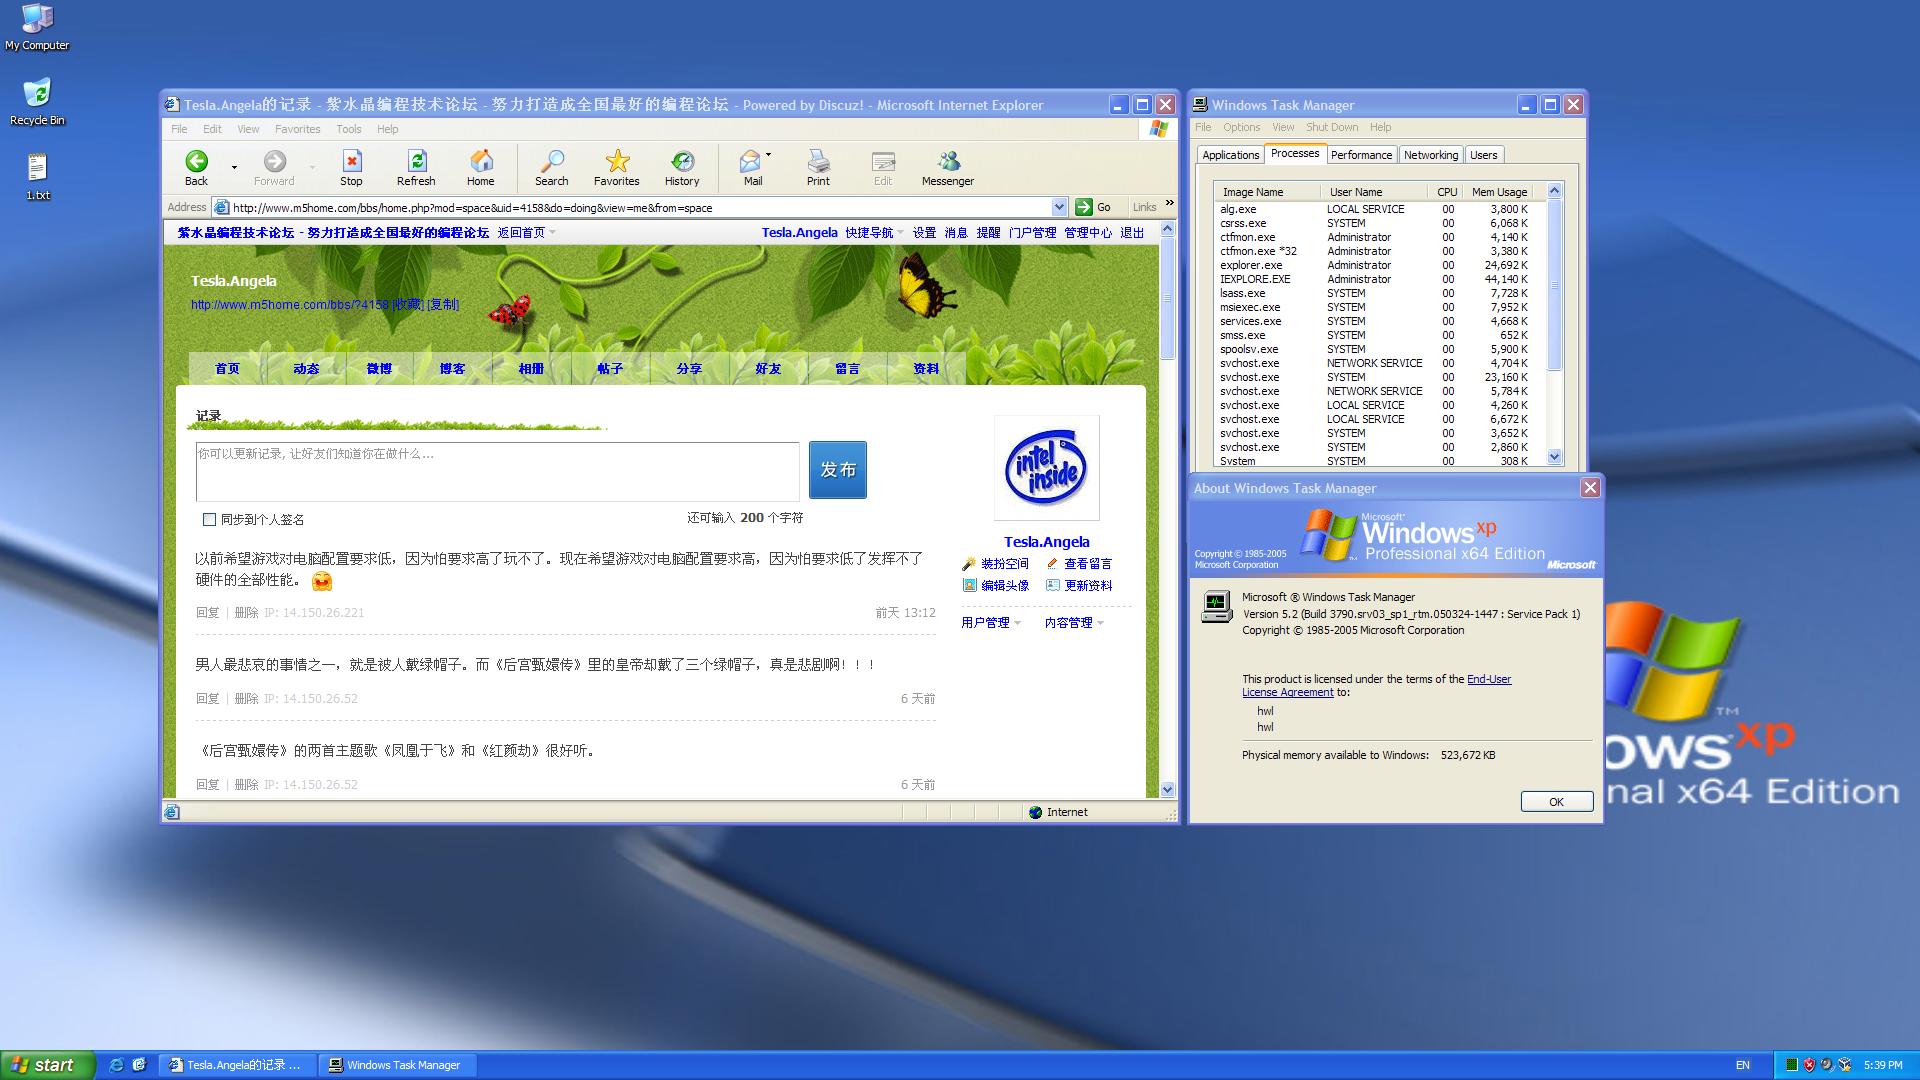Open 相册 tab on profile page

tap(531, 369)
